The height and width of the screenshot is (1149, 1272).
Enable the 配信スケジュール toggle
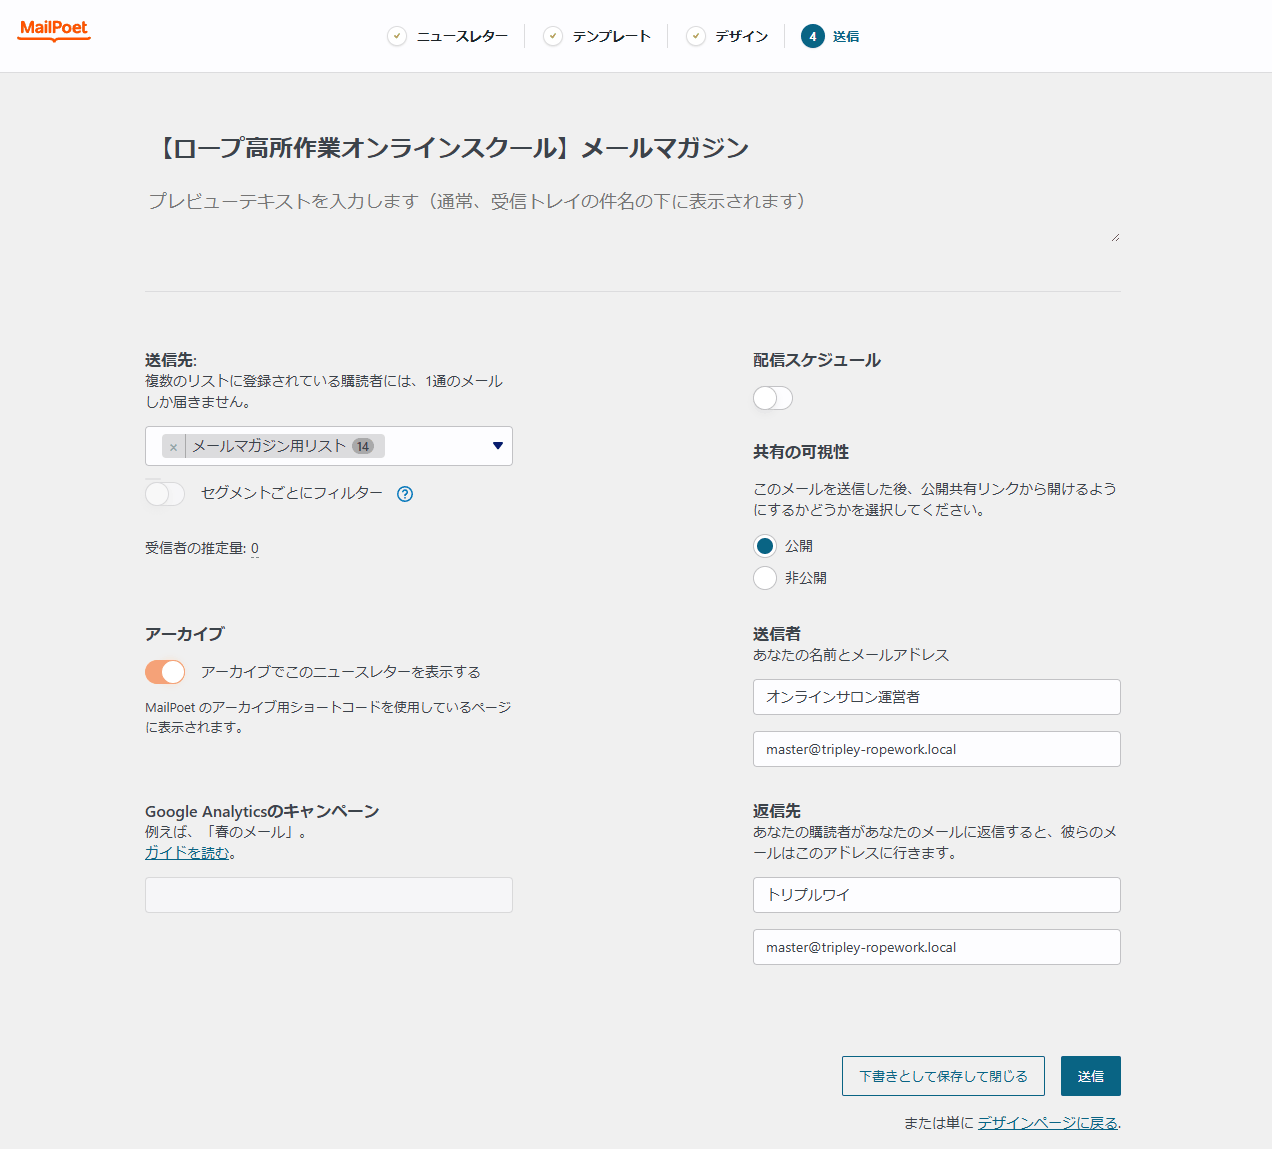pyautogui.click(x=773, y=398)
